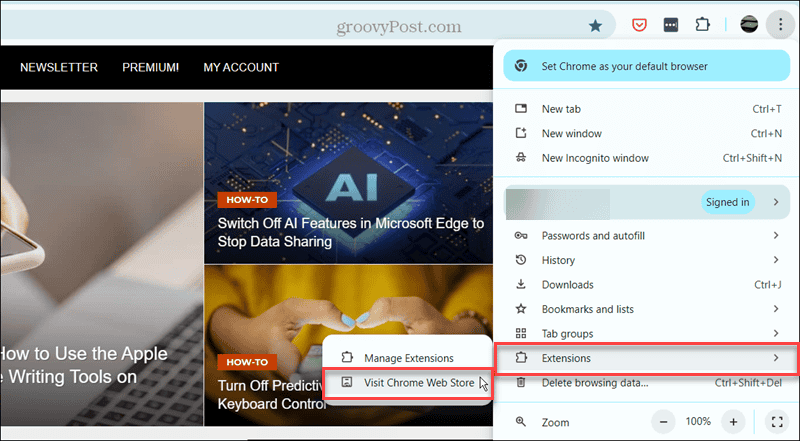Click Set Chrome as your default browser

[646, 66]
